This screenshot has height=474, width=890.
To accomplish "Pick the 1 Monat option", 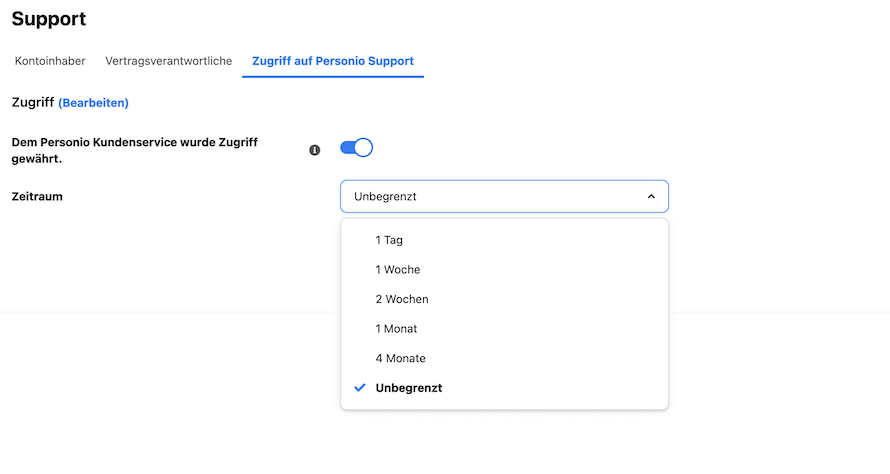I will click(504, 329).
